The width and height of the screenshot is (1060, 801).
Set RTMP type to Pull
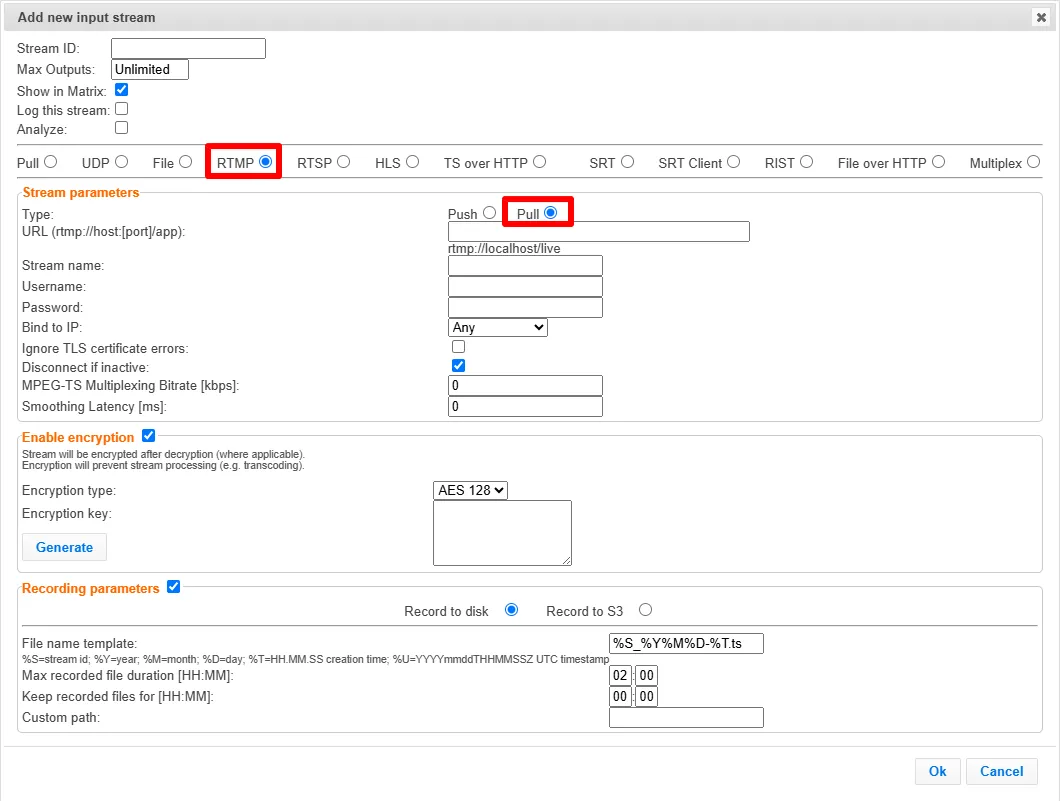click(551, 213)
